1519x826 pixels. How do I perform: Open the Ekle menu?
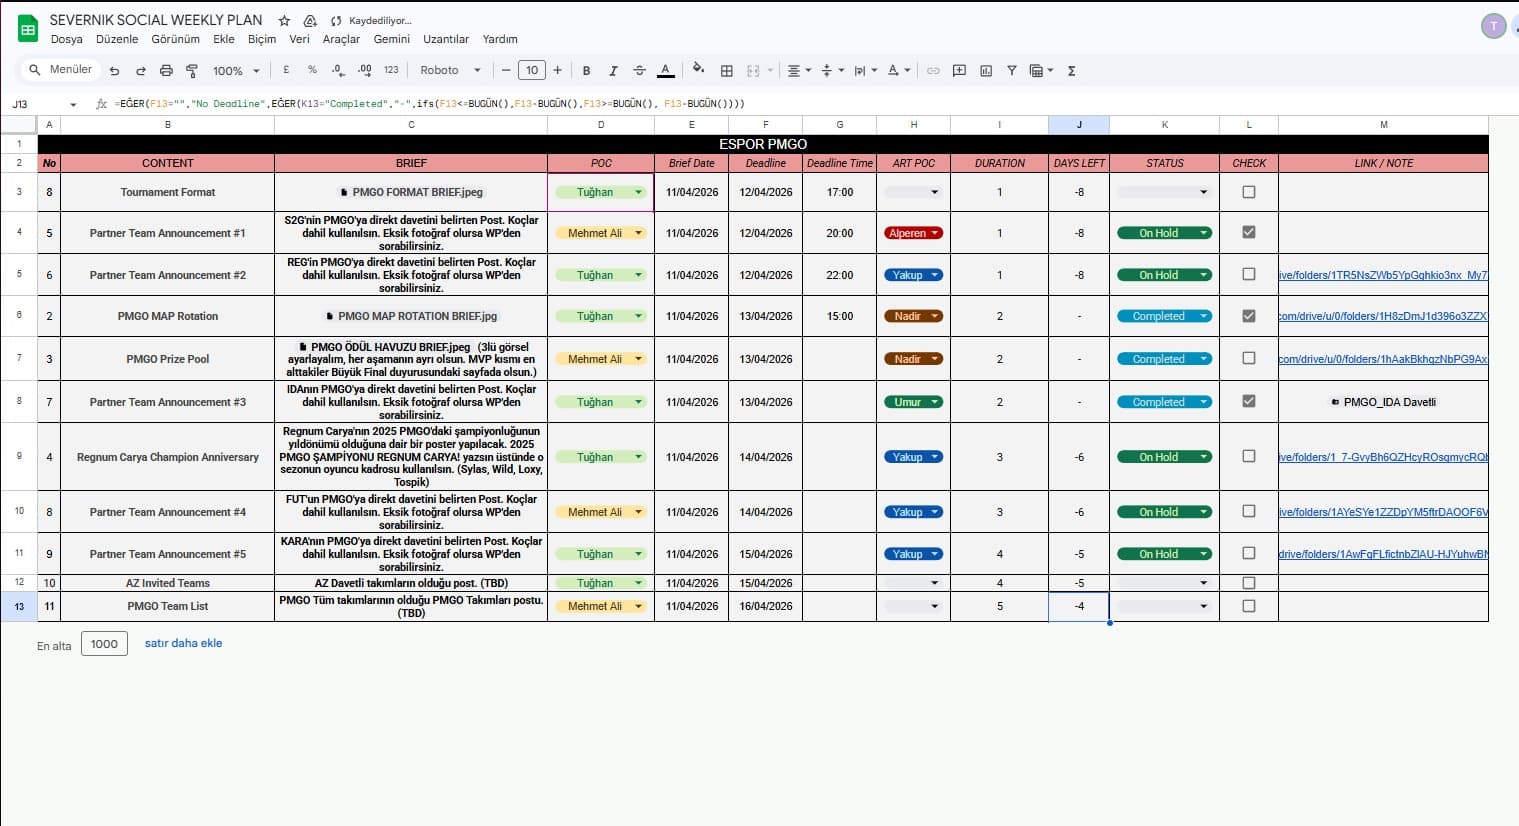224,39
